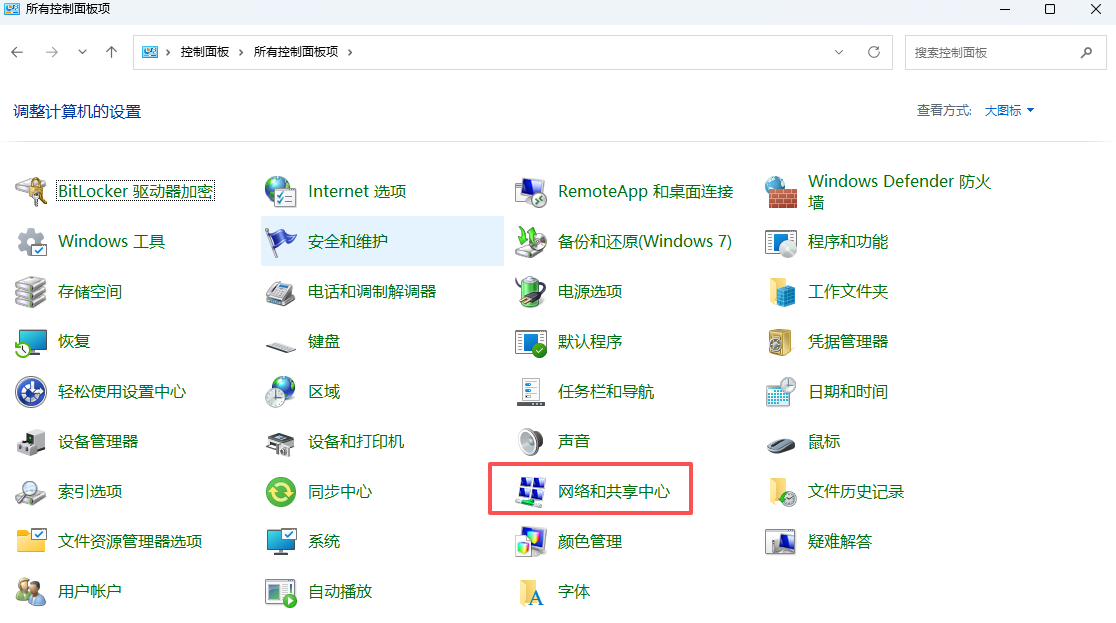
Task: Click the 程序和功能 link
Action: click(x=847, y=241)
